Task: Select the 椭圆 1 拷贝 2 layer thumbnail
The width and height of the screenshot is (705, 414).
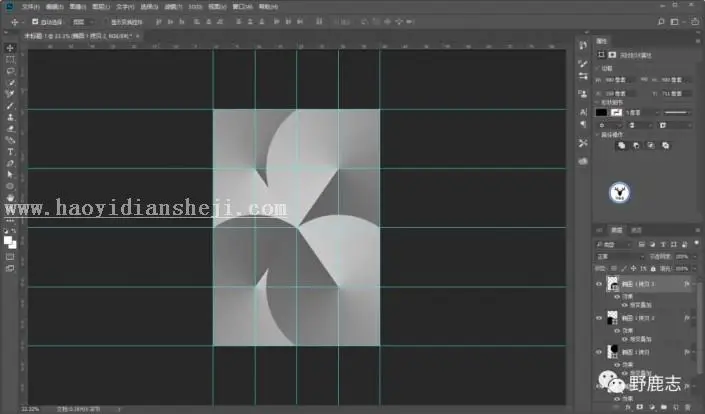Action: [x=612, y=318]
